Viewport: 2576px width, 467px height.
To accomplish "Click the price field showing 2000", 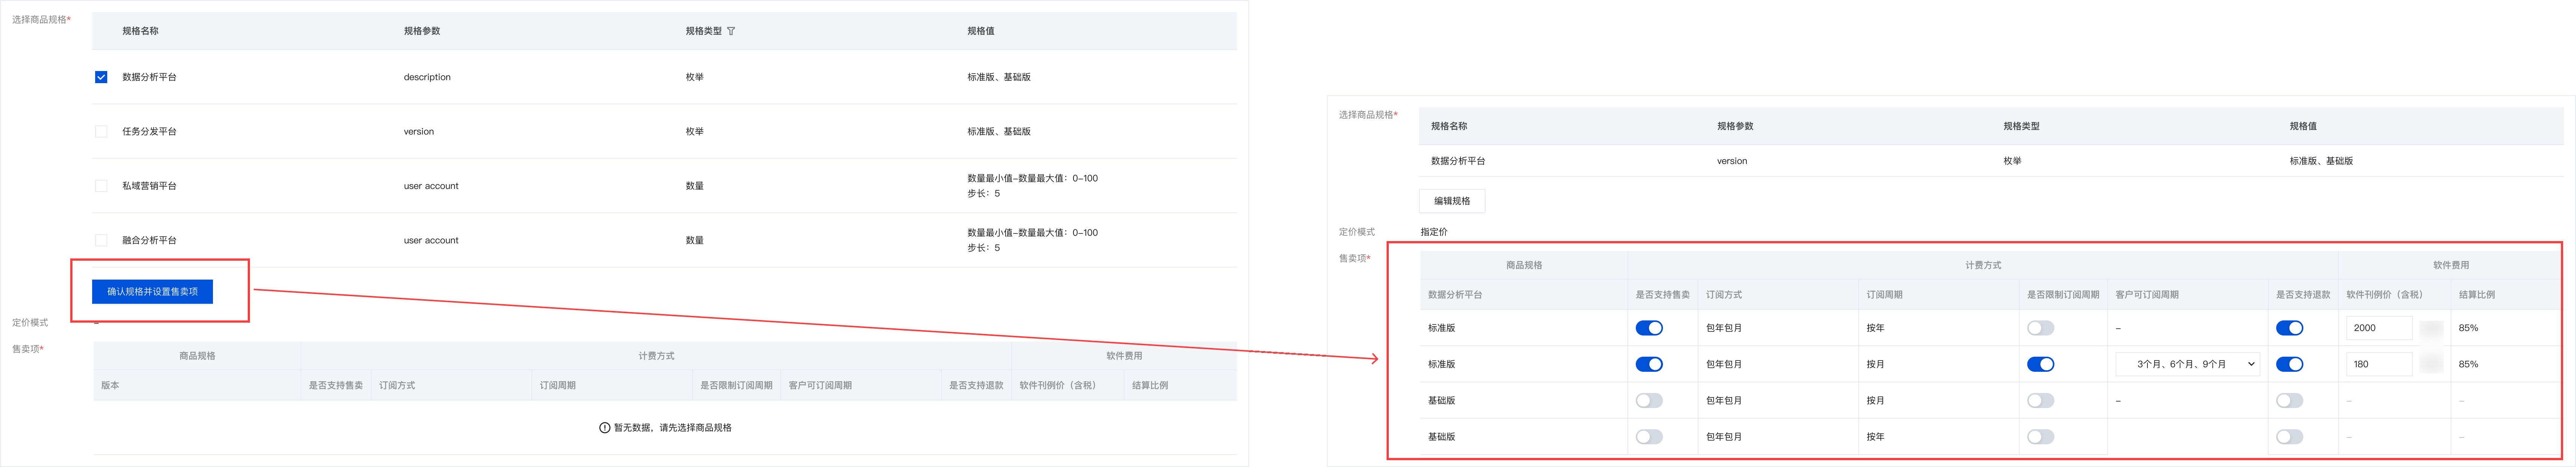I will pyautogui.click(x=2378, y=328).
